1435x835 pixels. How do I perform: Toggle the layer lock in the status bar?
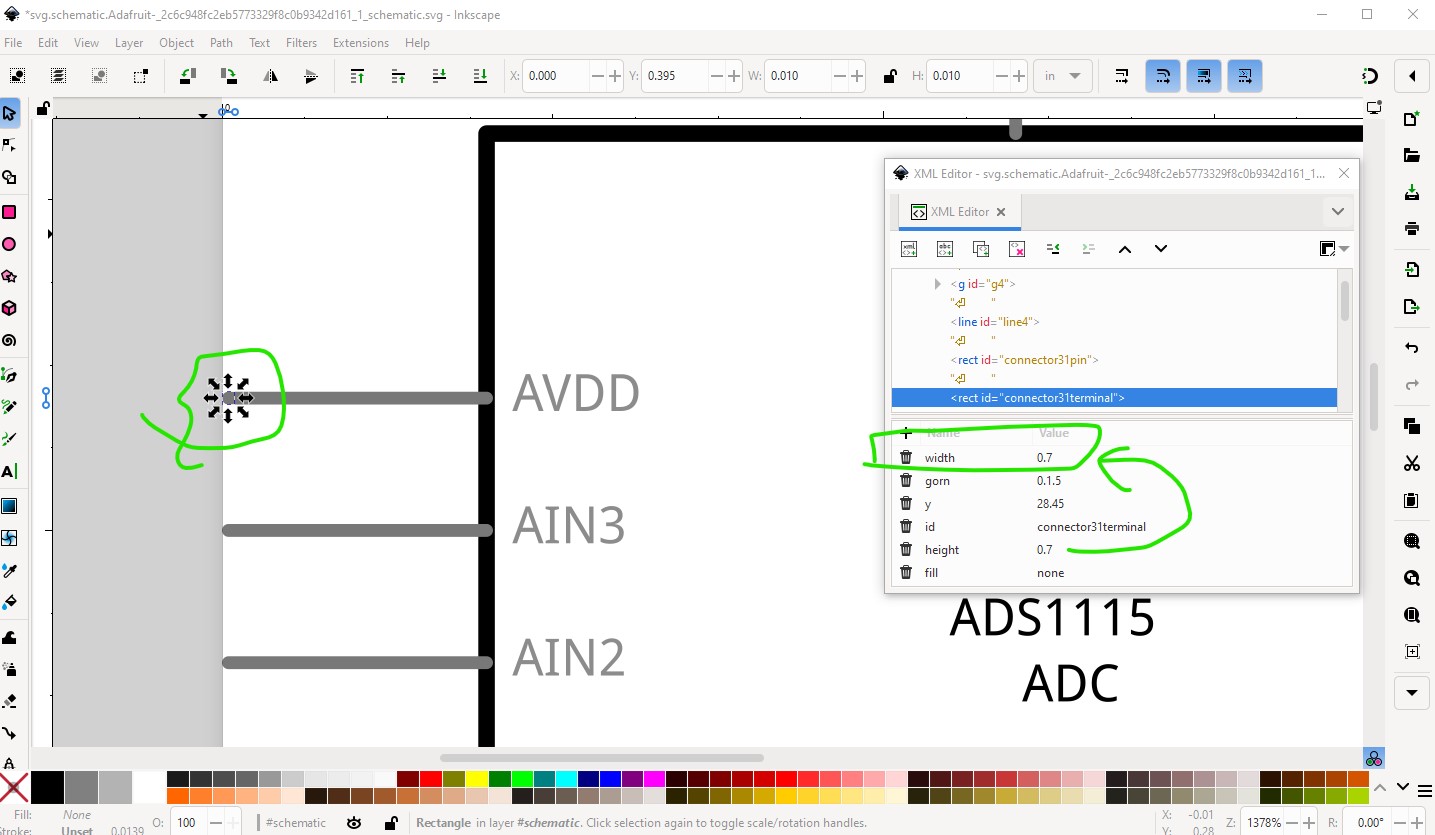coord(391,823)
